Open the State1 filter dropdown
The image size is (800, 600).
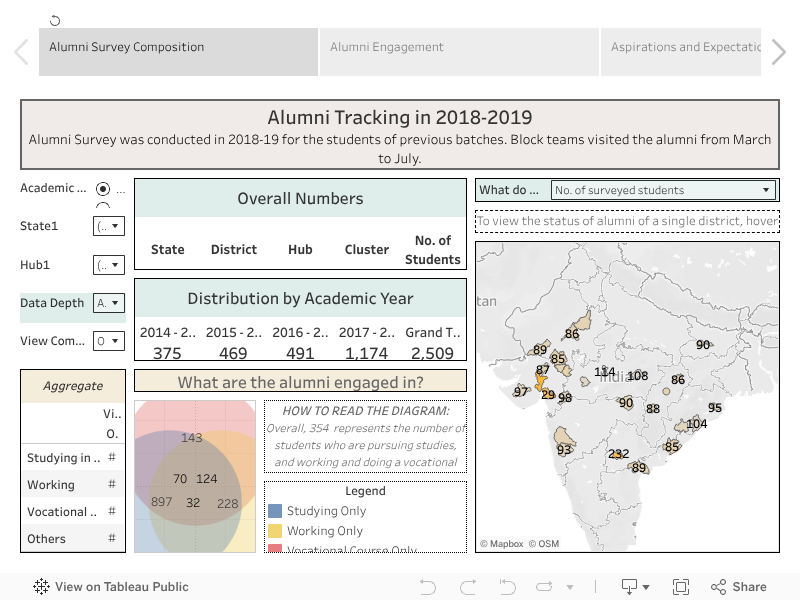(x=109, y=226)
